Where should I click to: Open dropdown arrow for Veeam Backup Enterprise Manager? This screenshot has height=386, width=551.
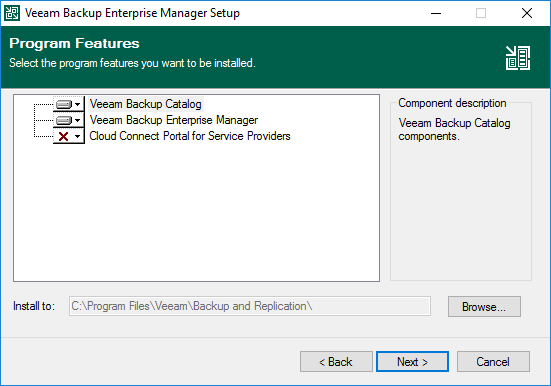click(78, 121)
